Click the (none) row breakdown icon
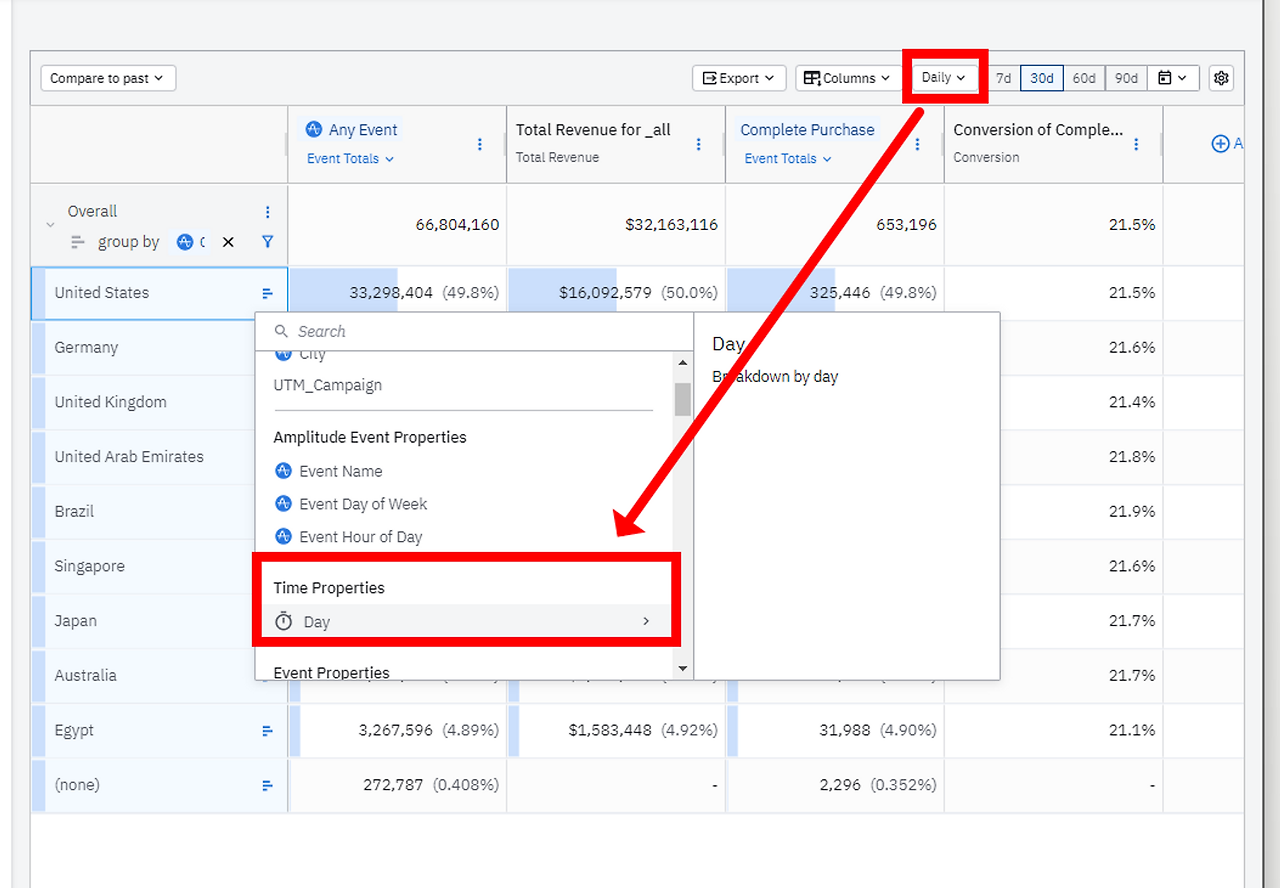 (x=267, y=786)
